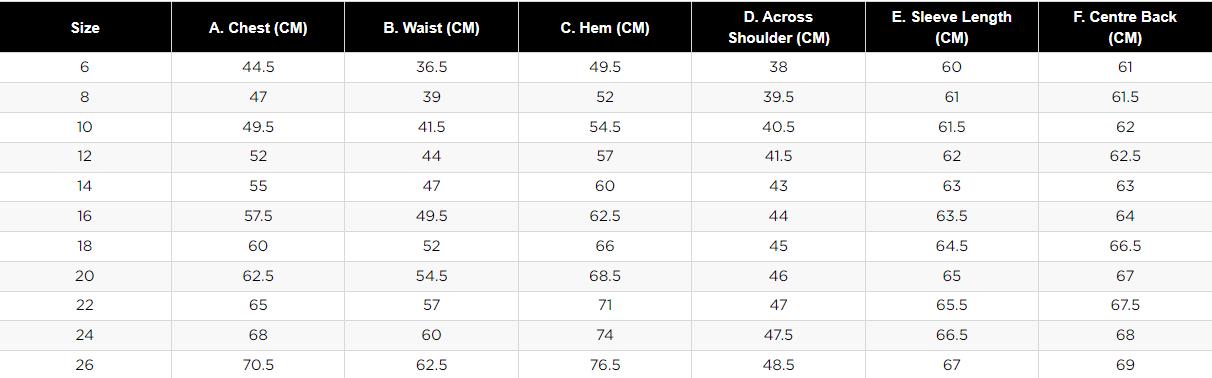
Task: Select the E. Sleeve Length header
Action: (951, 27)
